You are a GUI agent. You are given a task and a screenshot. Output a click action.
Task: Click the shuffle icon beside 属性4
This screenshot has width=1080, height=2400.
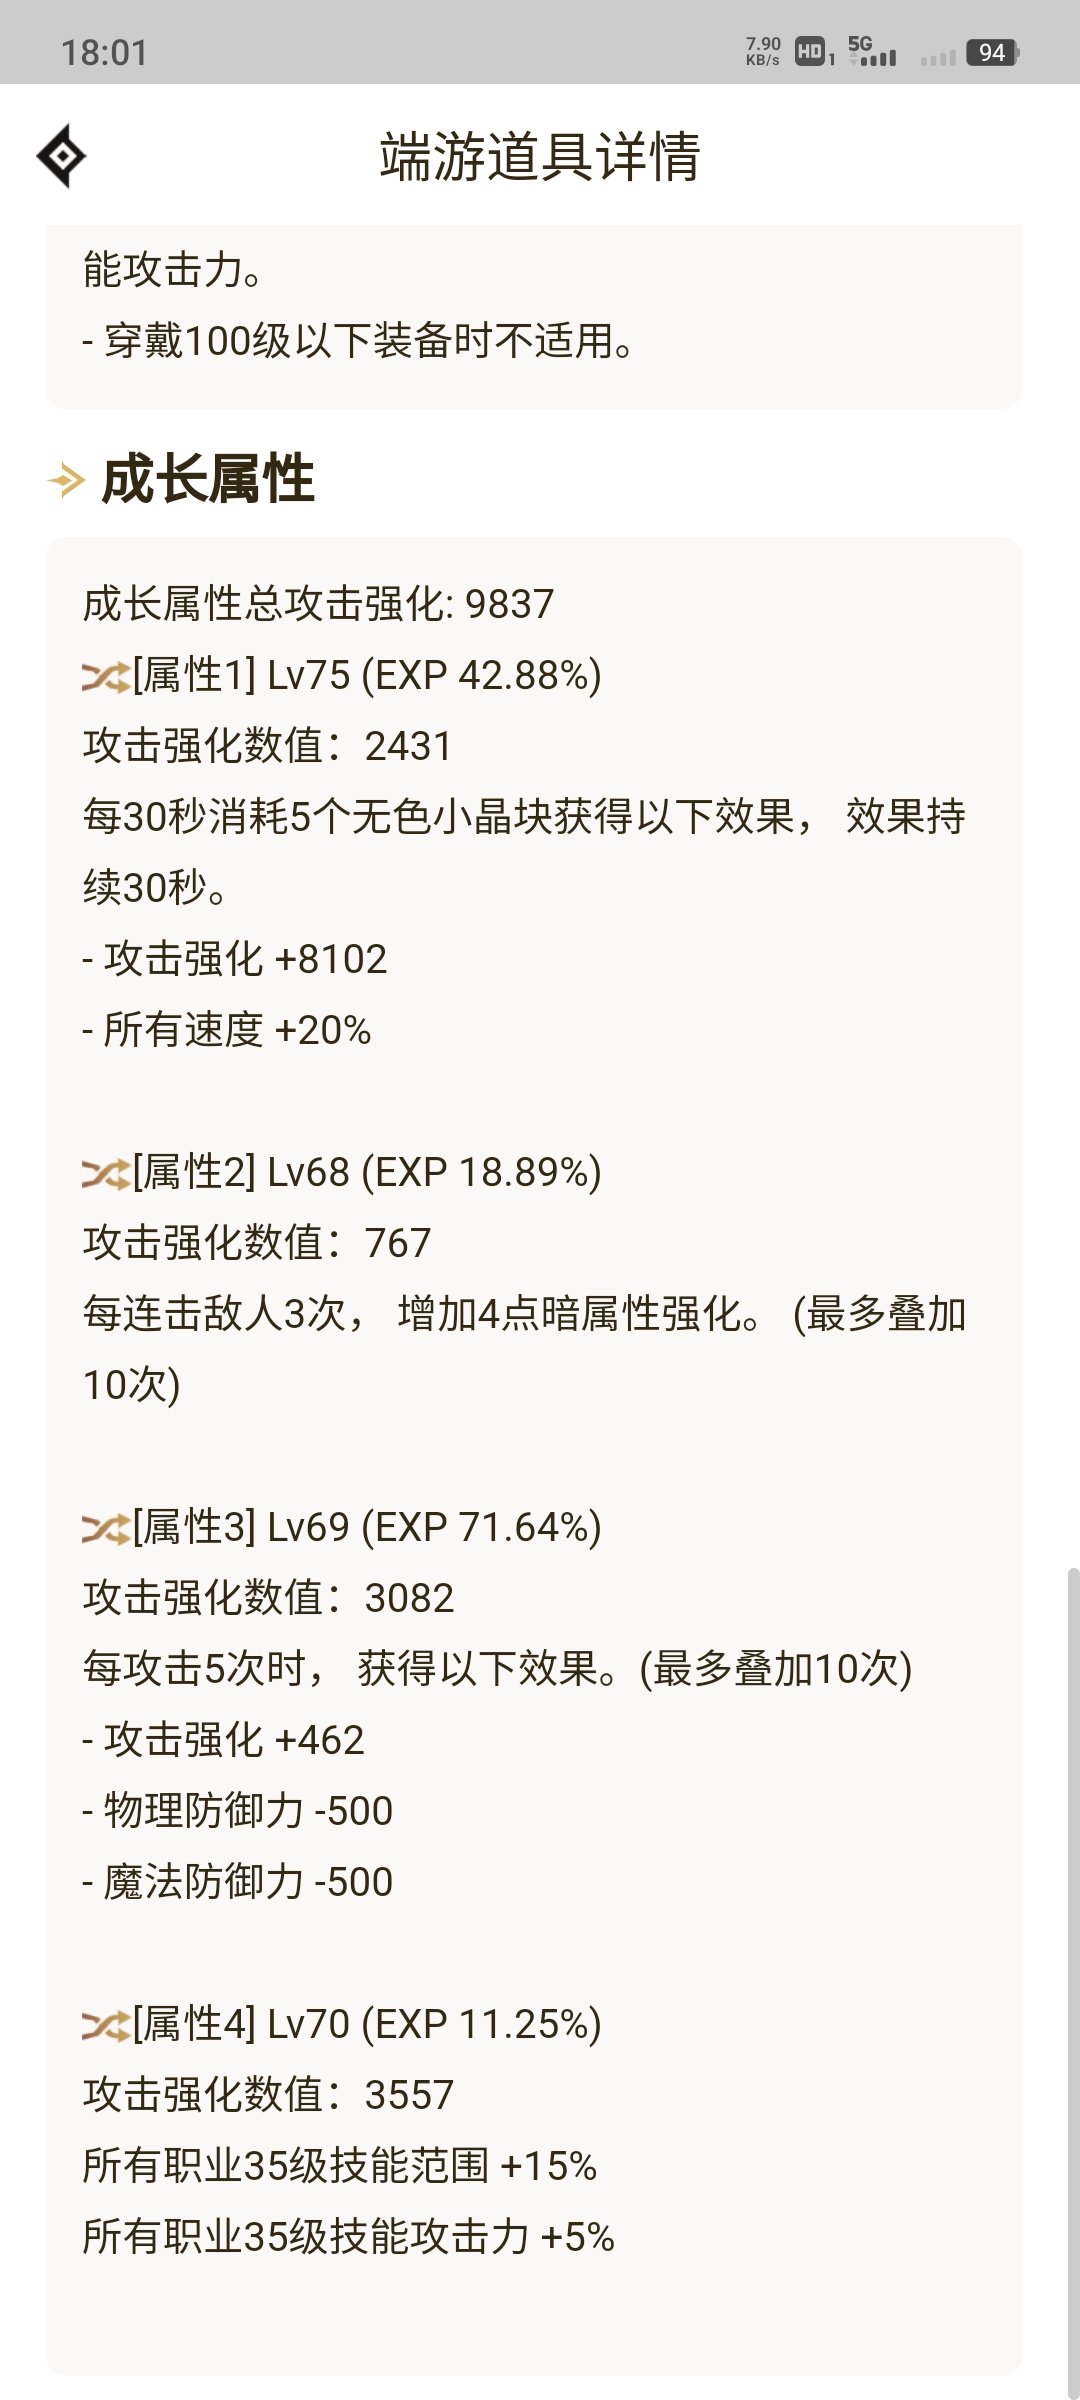[x=106, y=2026]
